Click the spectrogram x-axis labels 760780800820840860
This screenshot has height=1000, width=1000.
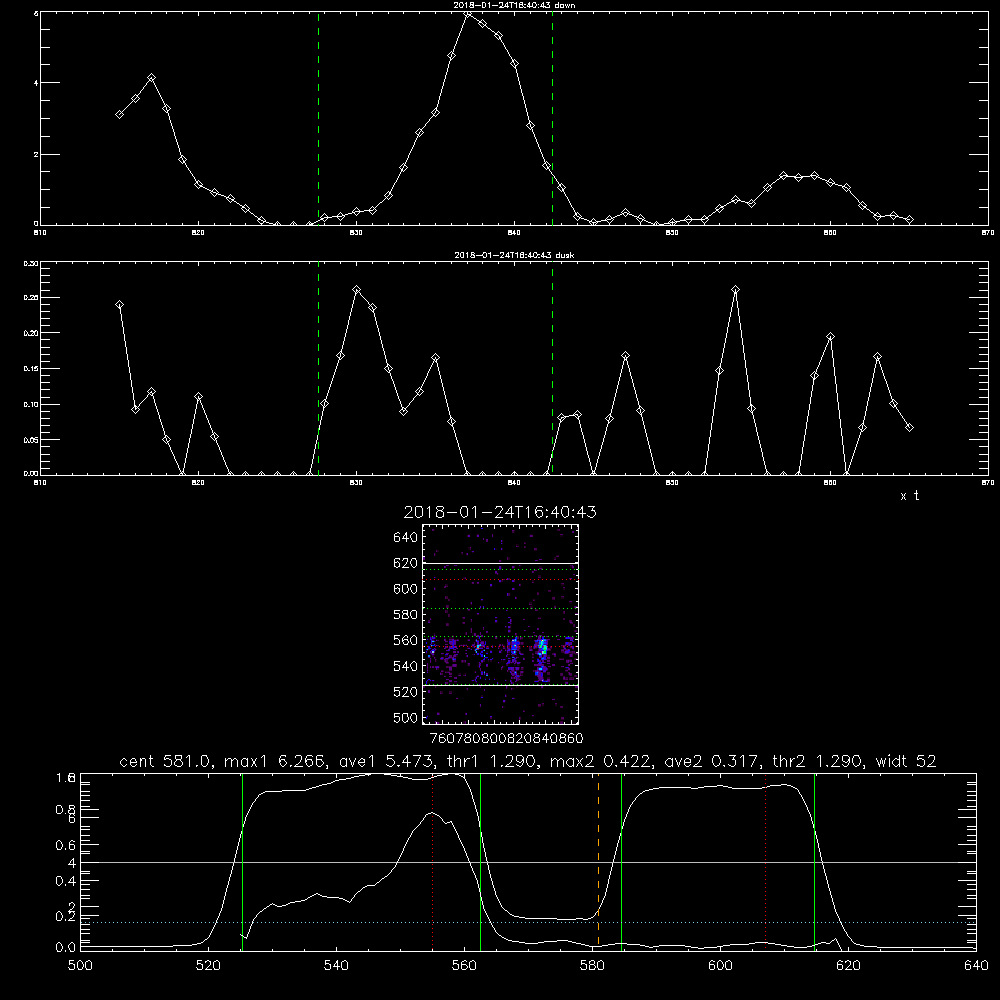[506, 739]
